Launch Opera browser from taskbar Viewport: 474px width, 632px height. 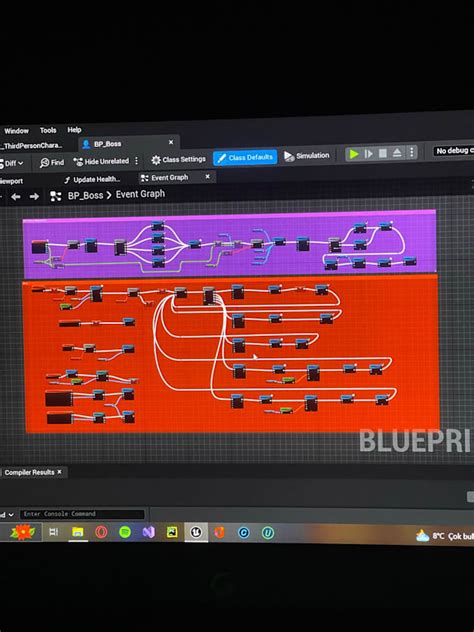[x=101, y=532]
